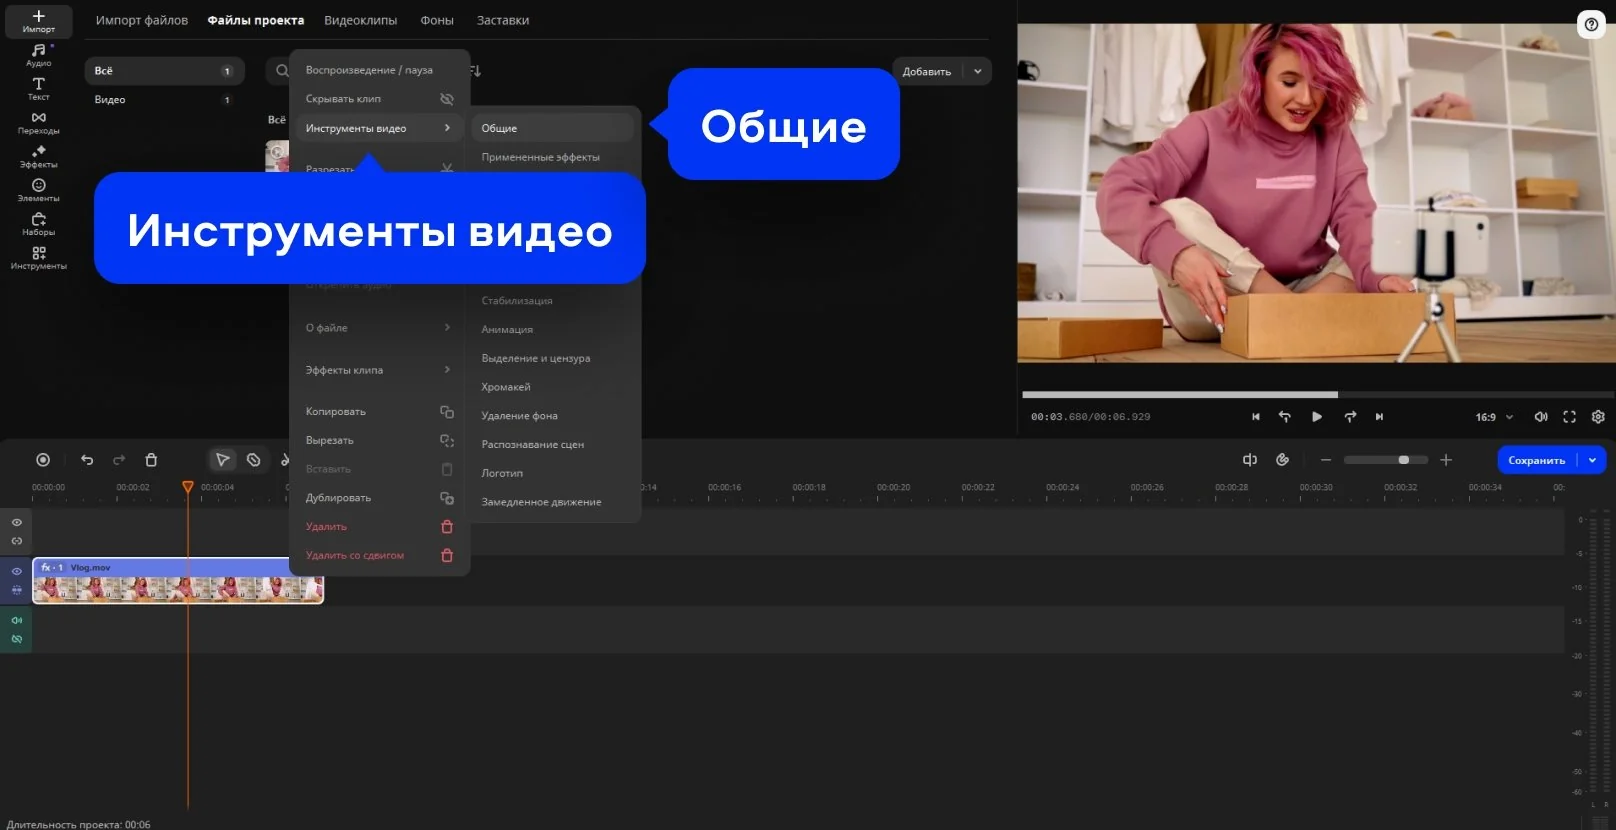Click the record button on timeline toolbar

tap(43, 460)
